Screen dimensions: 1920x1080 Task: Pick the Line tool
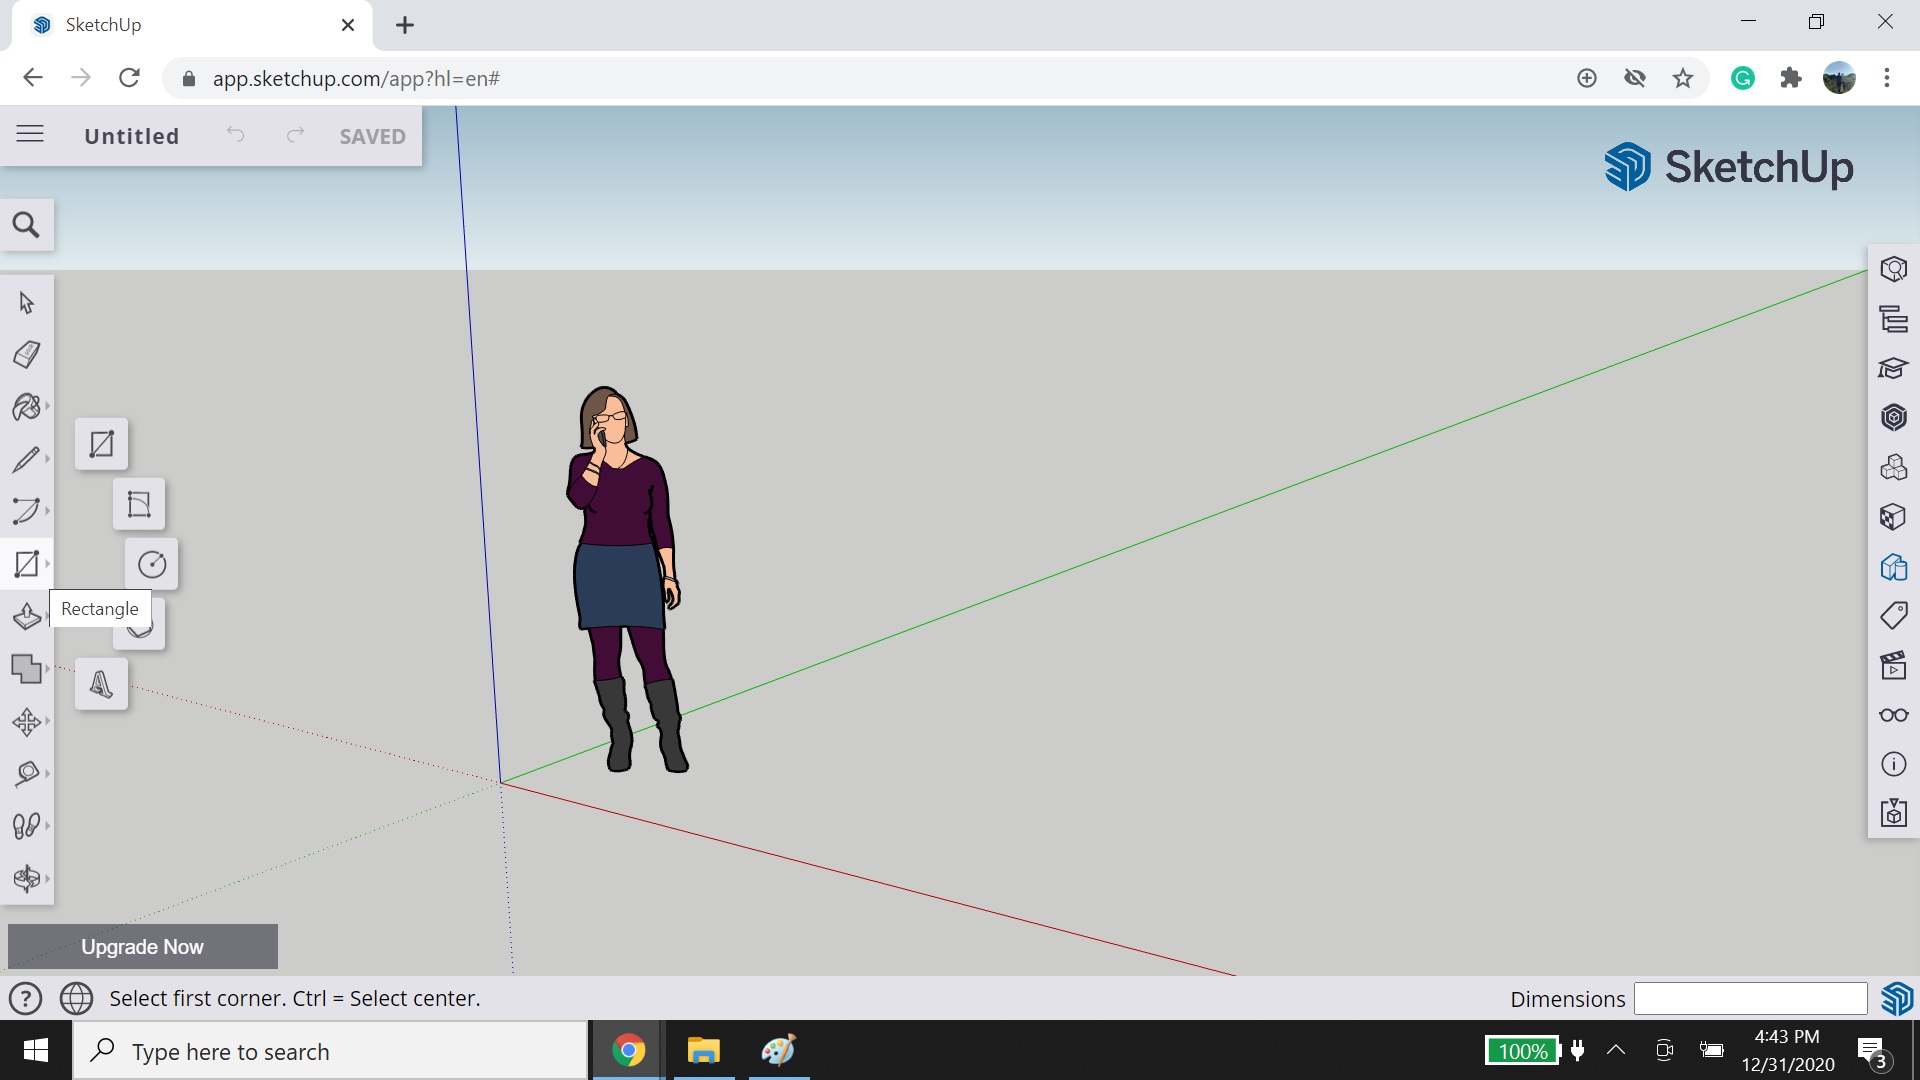[27, 459]
